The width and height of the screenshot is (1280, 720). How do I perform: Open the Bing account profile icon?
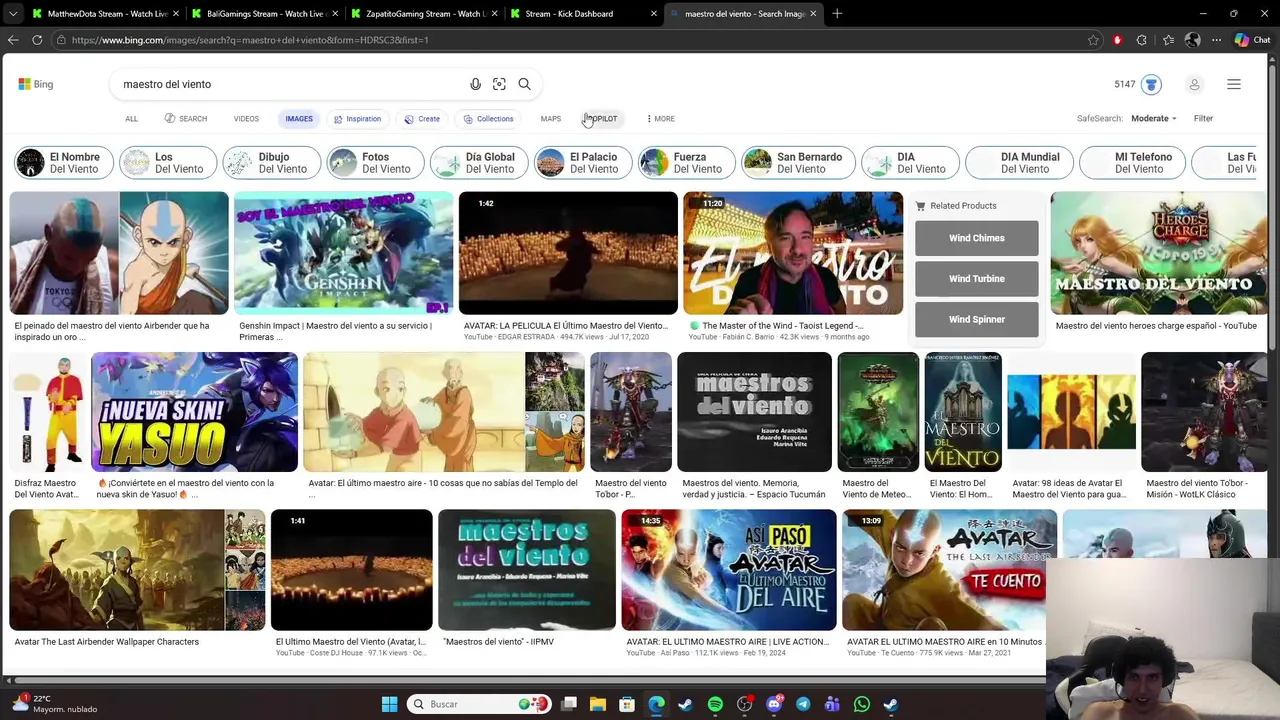[x=1194, y=84]
